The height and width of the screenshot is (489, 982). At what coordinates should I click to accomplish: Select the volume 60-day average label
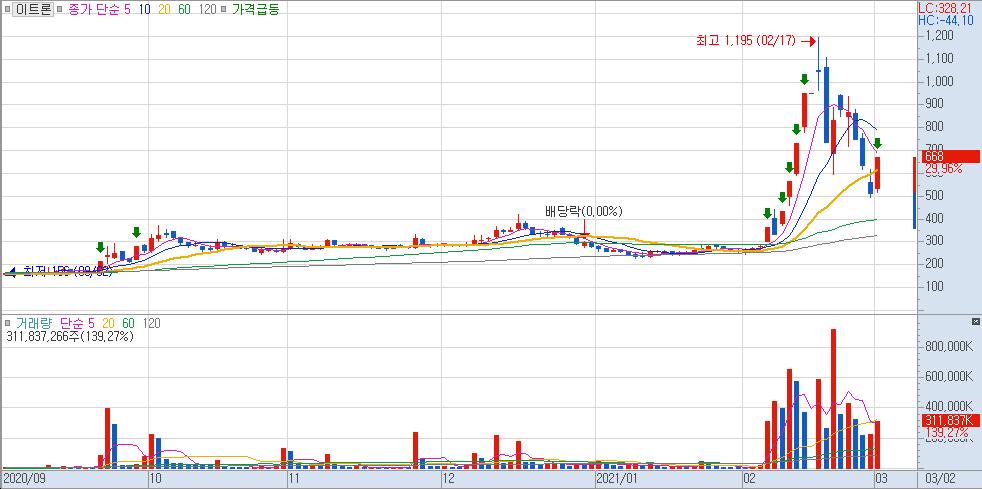(128, 323)
